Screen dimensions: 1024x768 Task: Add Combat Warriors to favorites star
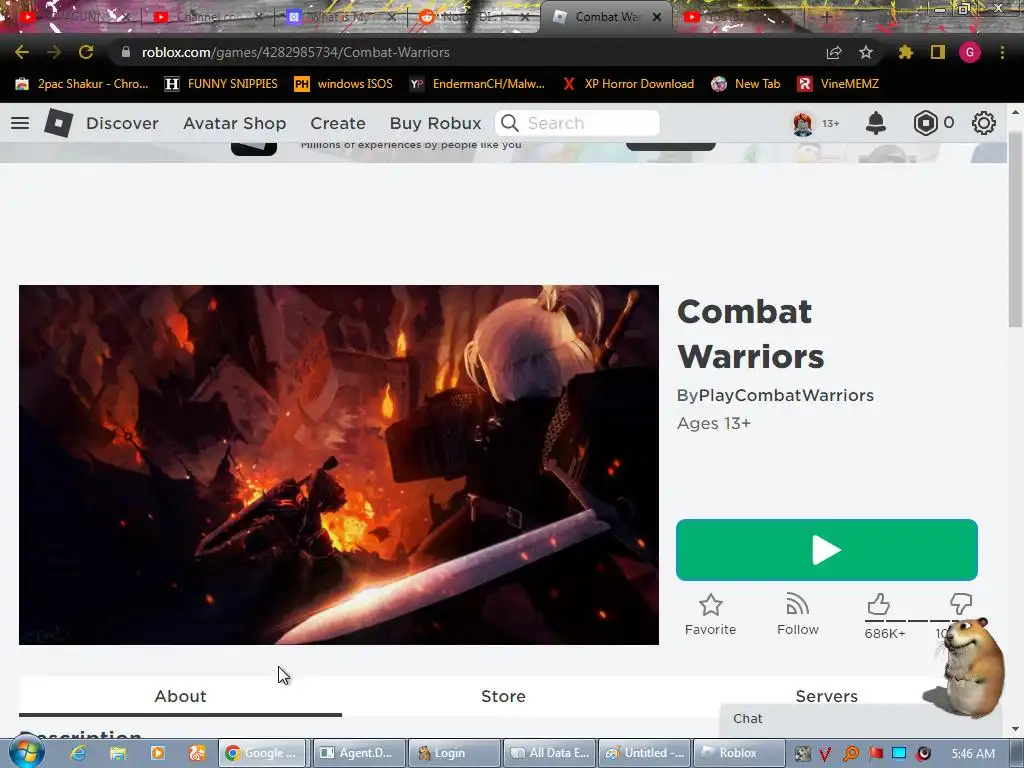(711, 605)
